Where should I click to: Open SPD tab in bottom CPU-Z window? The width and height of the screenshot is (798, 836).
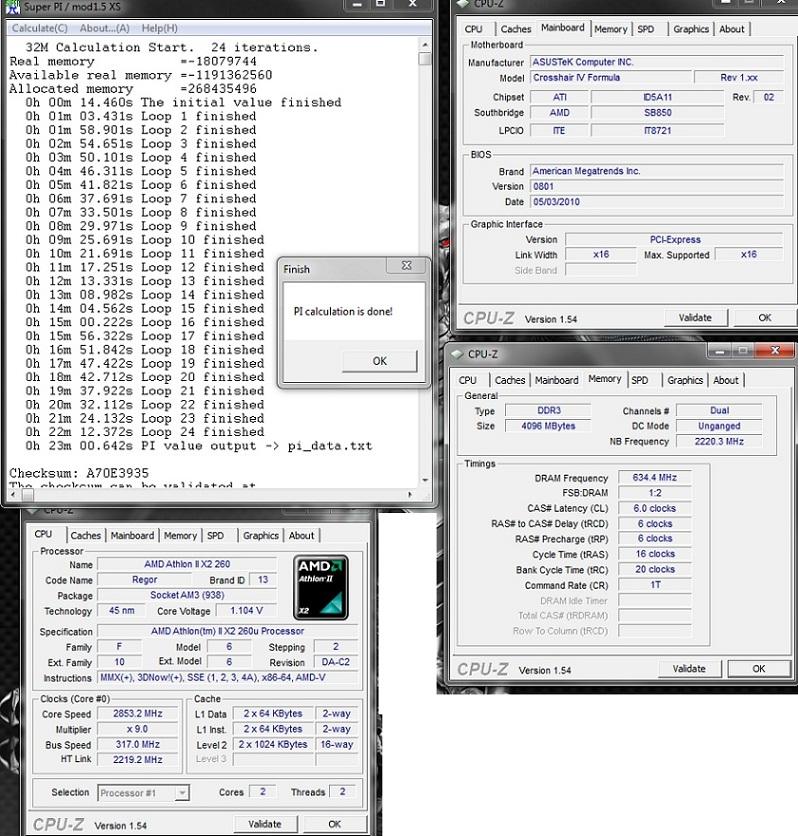pyautogui.click(x=215, y=535)
